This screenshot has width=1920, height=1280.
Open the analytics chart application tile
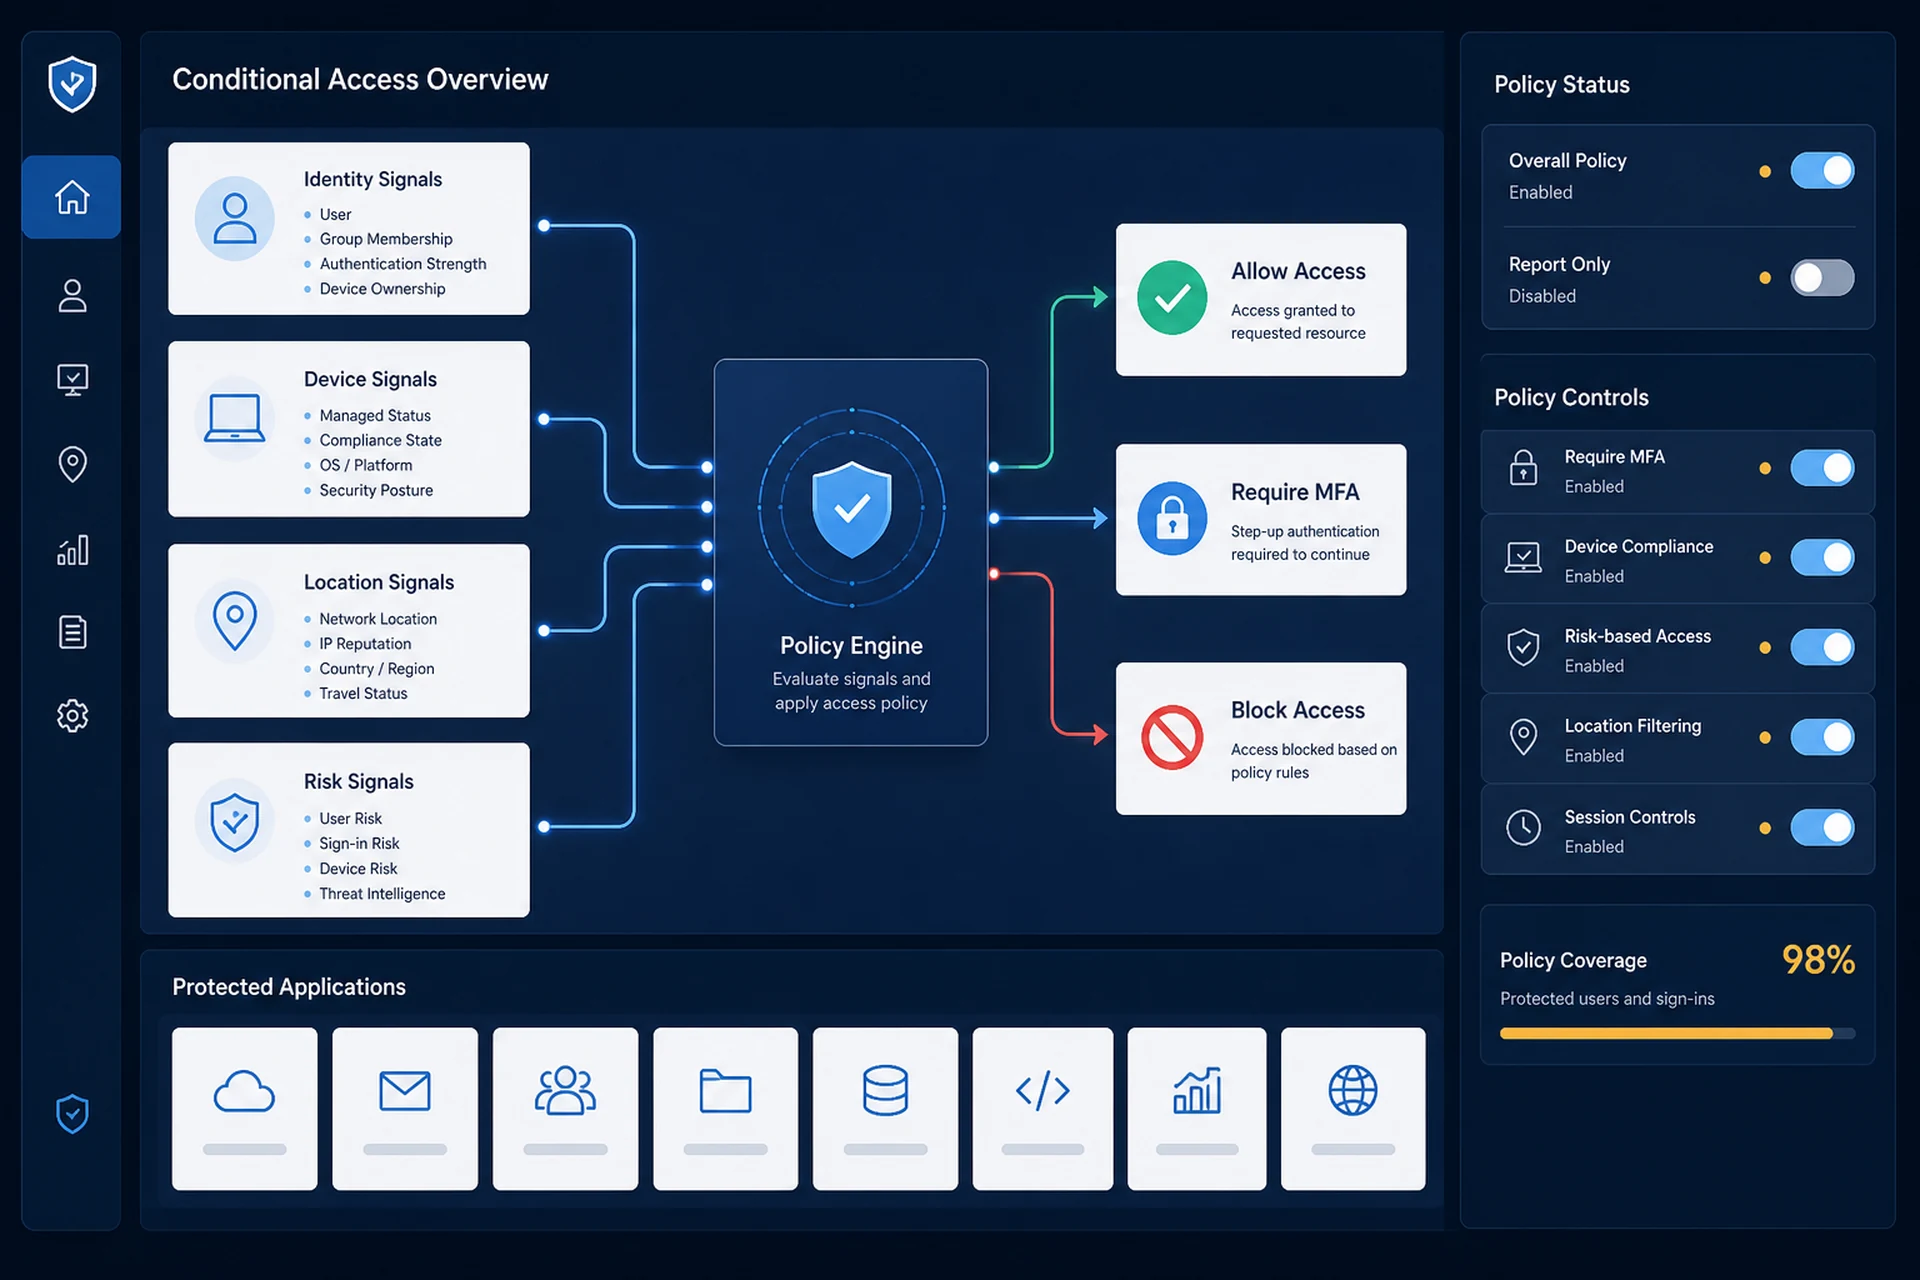point(1197,1109)
